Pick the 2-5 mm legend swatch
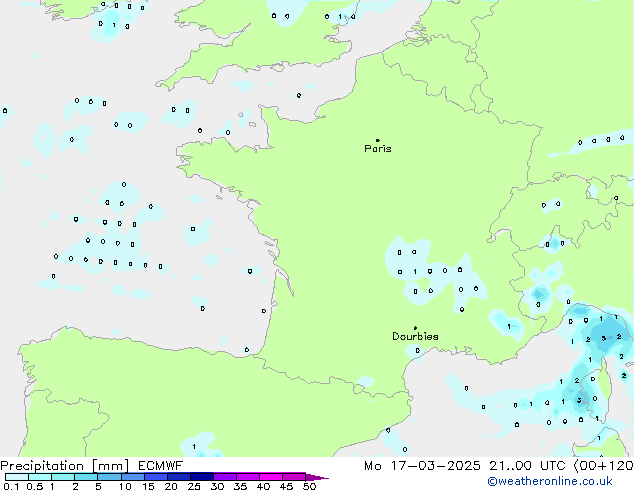 pyautogui.click(x=86, y=477)
